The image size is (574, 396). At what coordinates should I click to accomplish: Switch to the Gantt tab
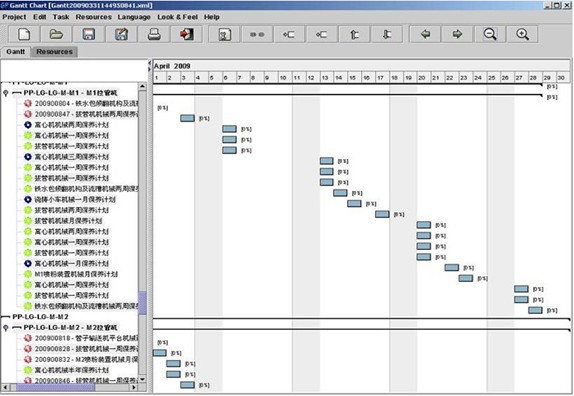click(16, 52)
